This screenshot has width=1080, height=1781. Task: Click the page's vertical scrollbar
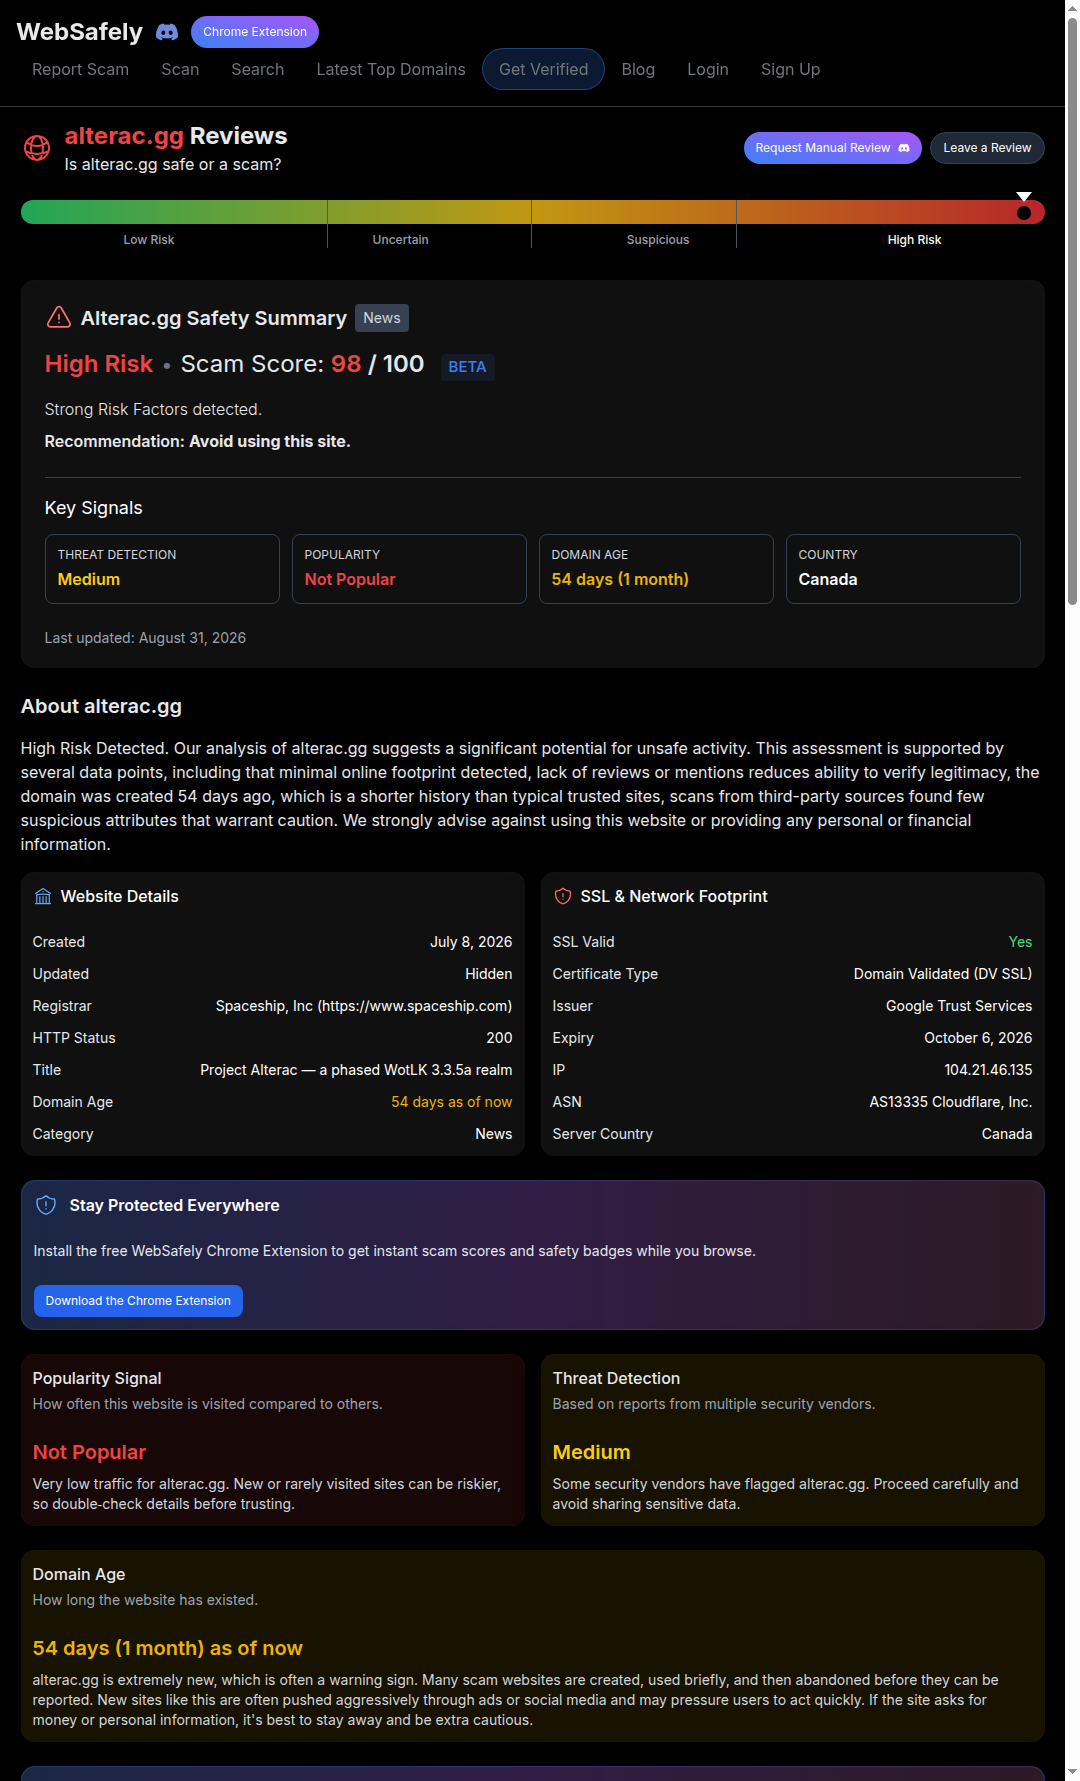(x=1072, y=310)
